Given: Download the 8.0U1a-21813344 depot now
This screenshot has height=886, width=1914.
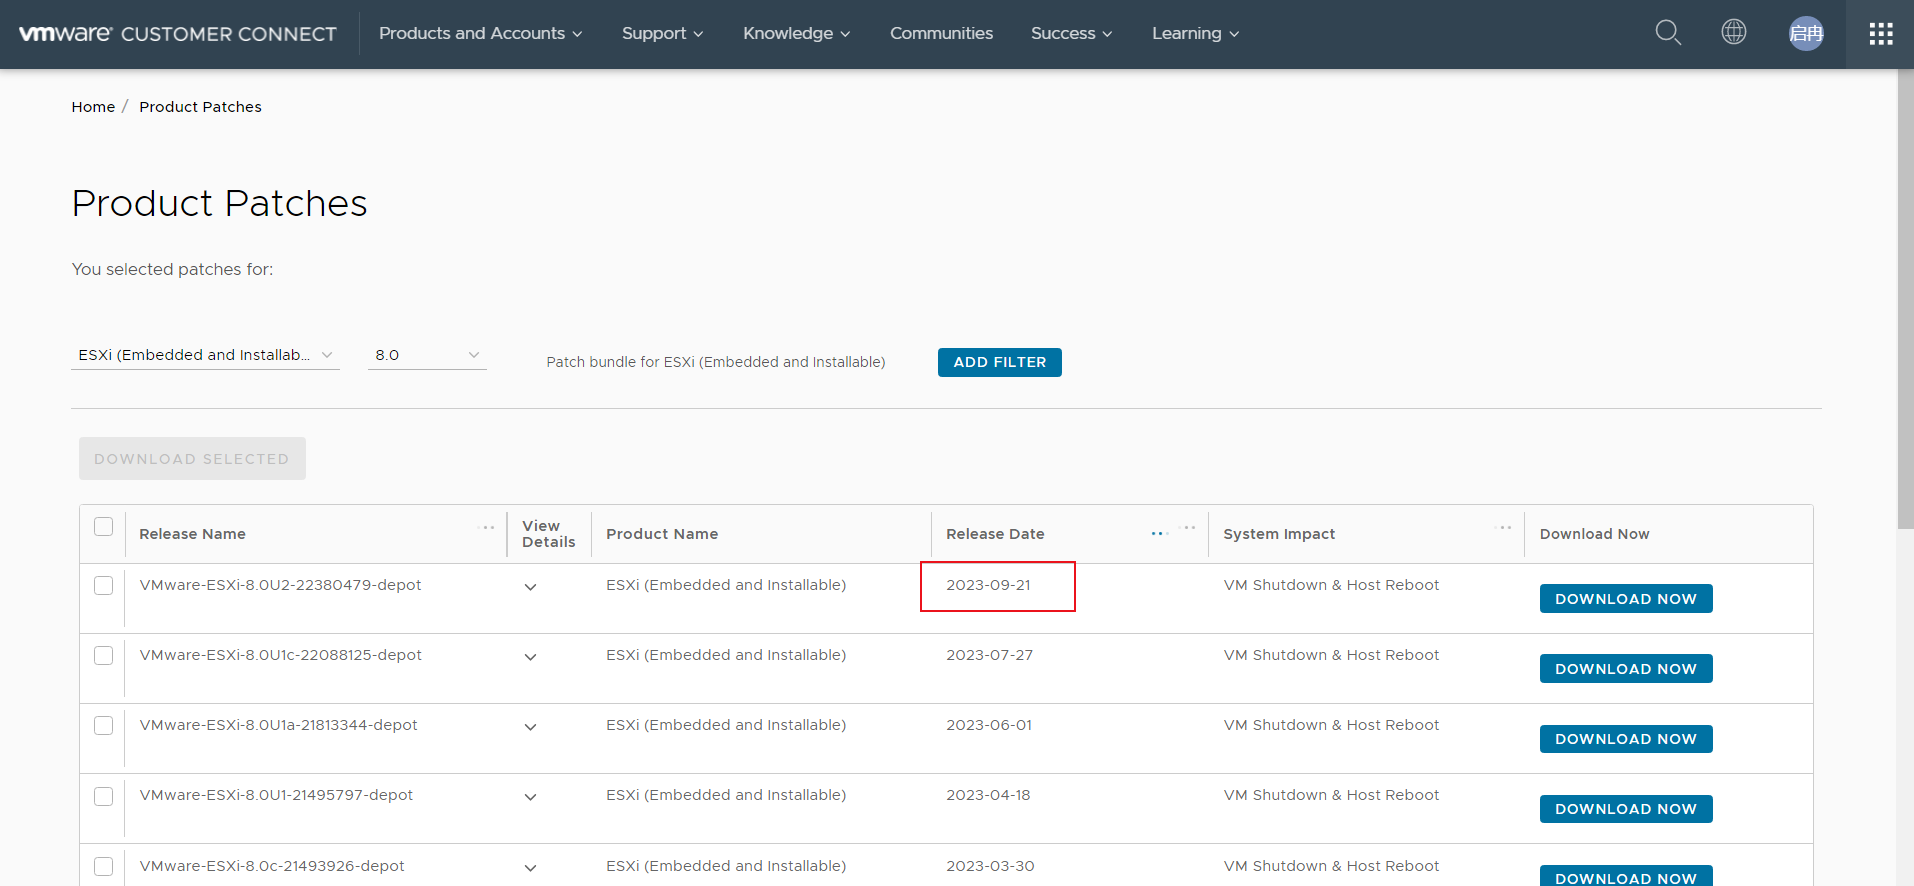Looking at the screenshot, I should coord(1626,739).
